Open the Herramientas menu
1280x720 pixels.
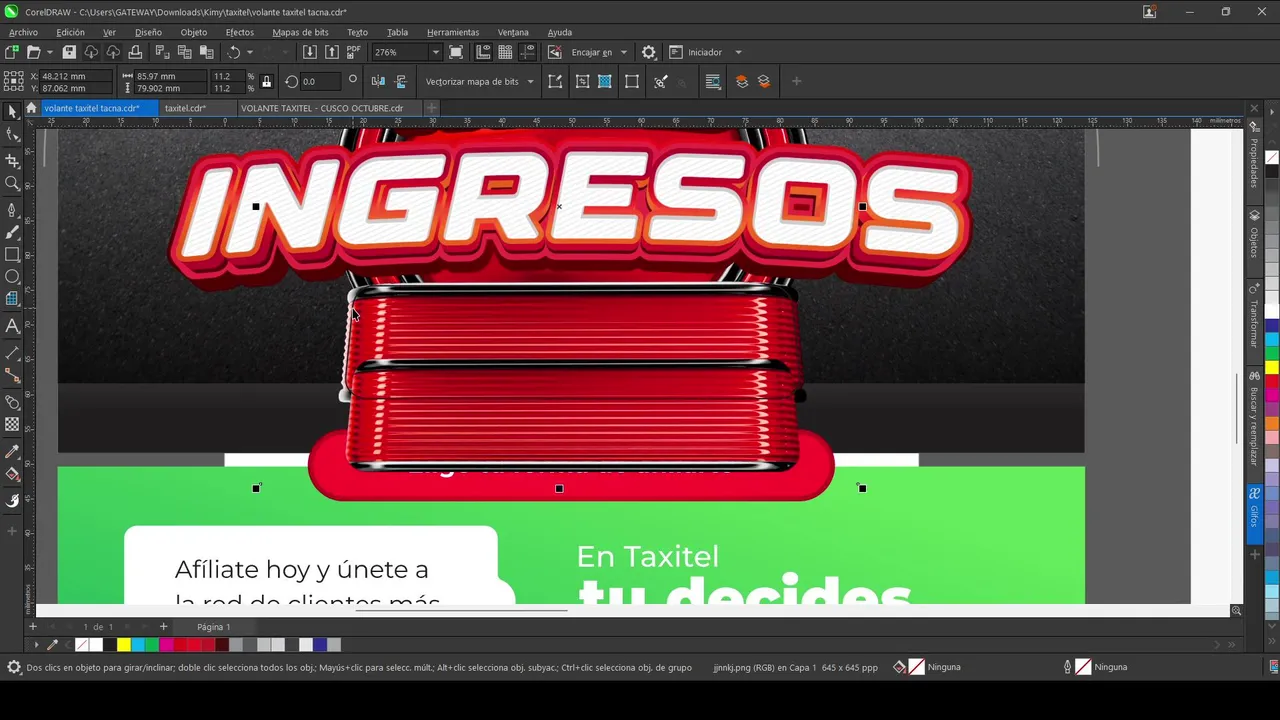(452, 32)
